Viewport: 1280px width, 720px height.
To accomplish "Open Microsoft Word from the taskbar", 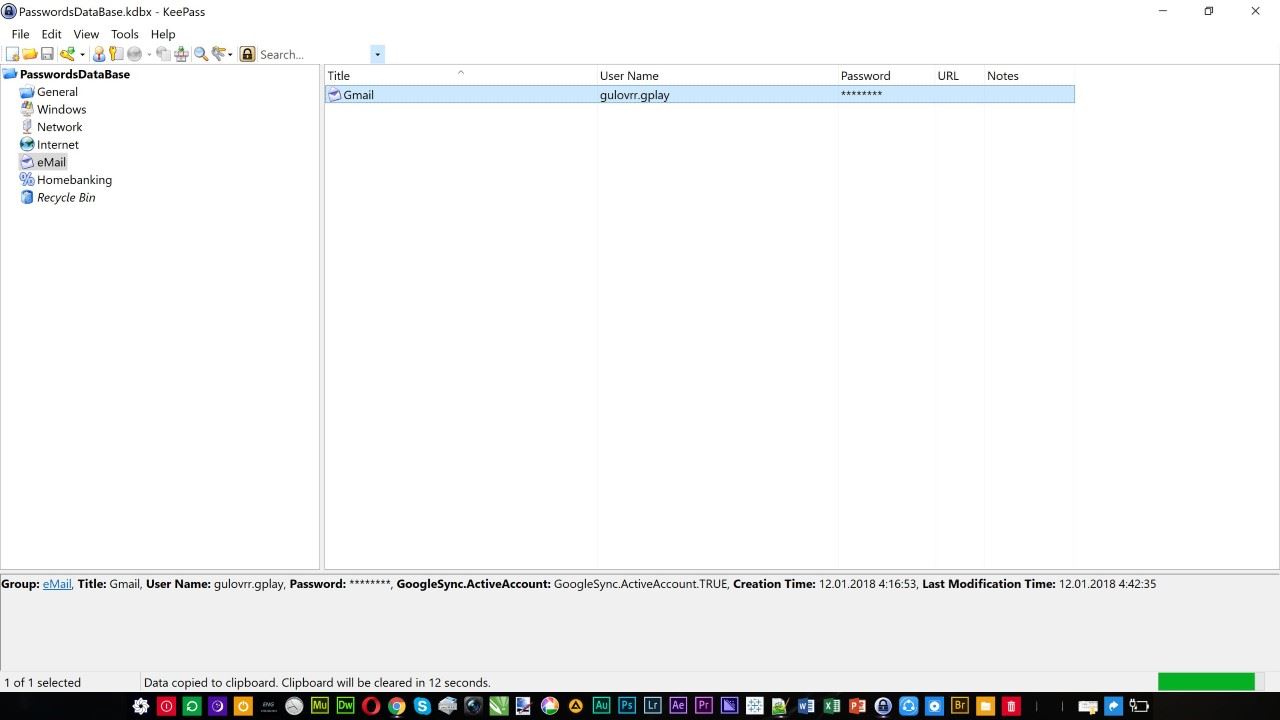I will pos(806,706).
